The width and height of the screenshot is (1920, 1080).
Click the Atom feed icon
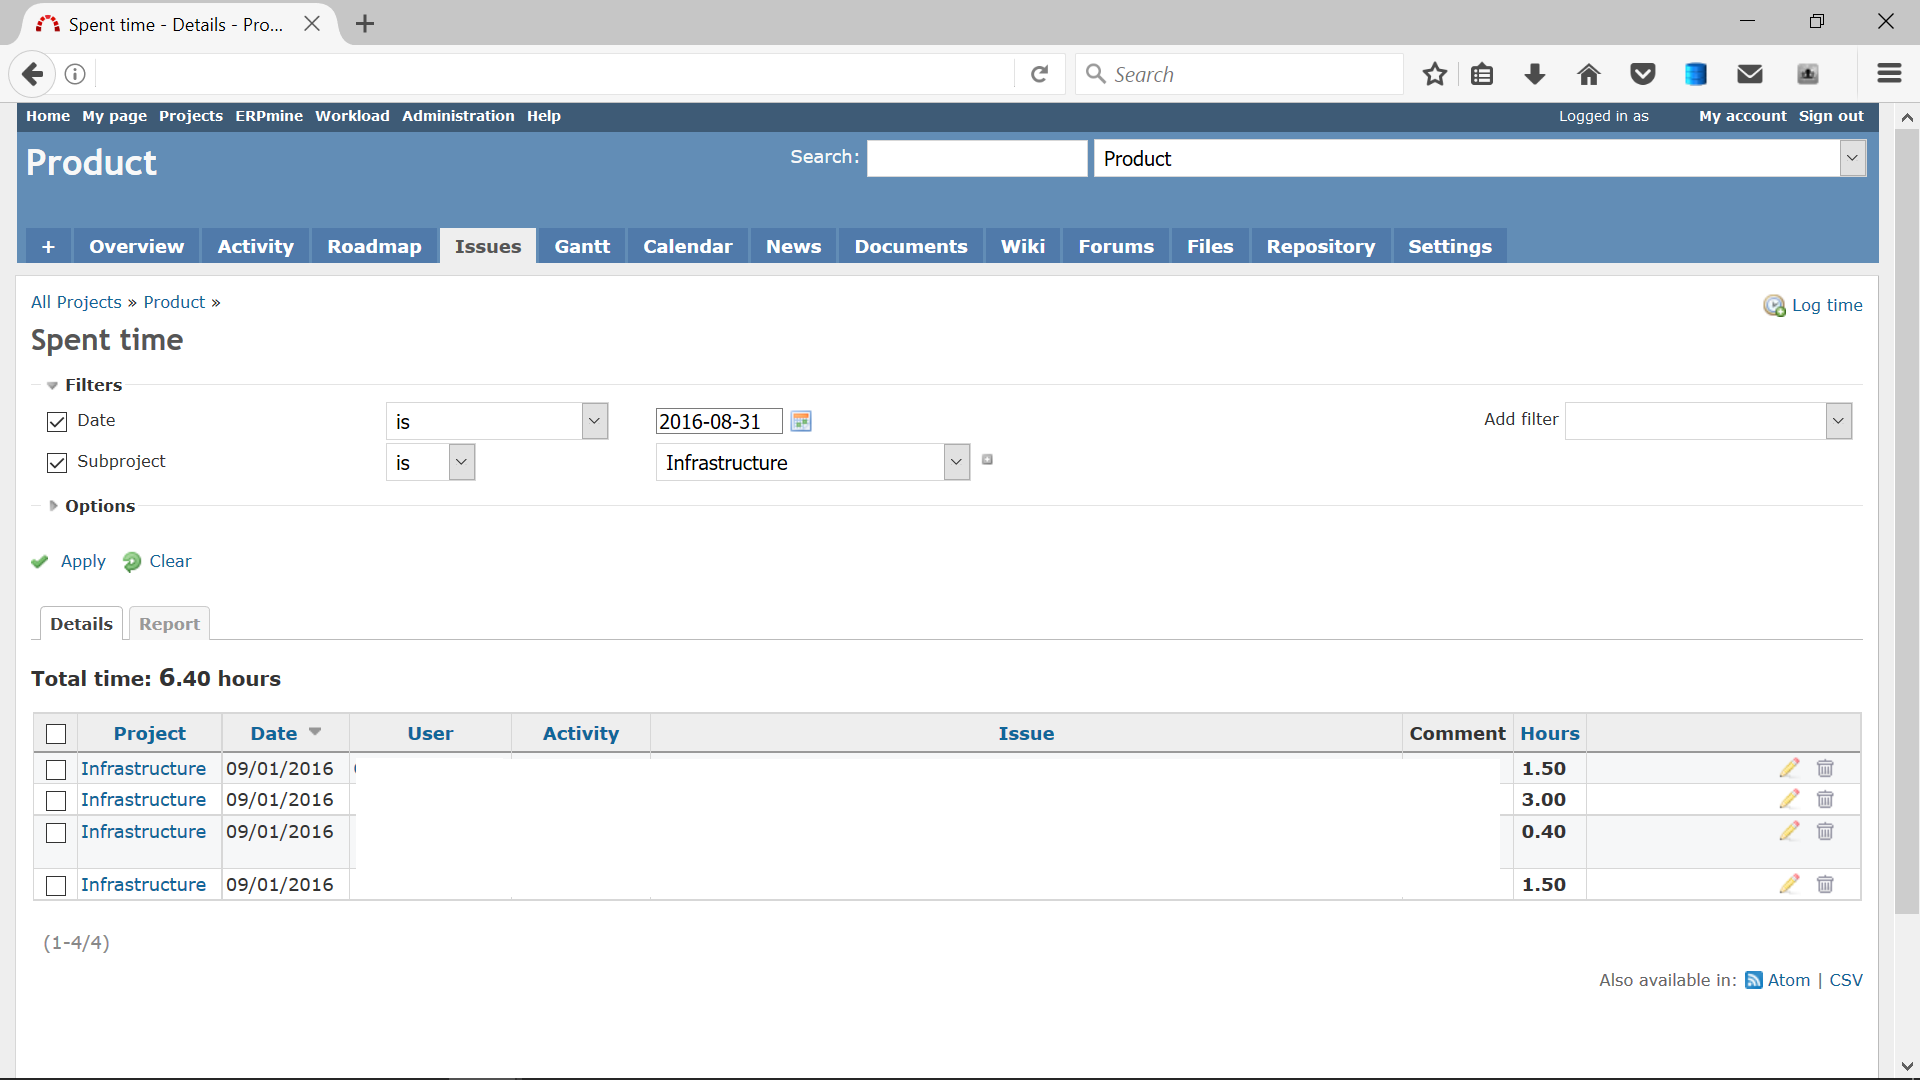1753,980
